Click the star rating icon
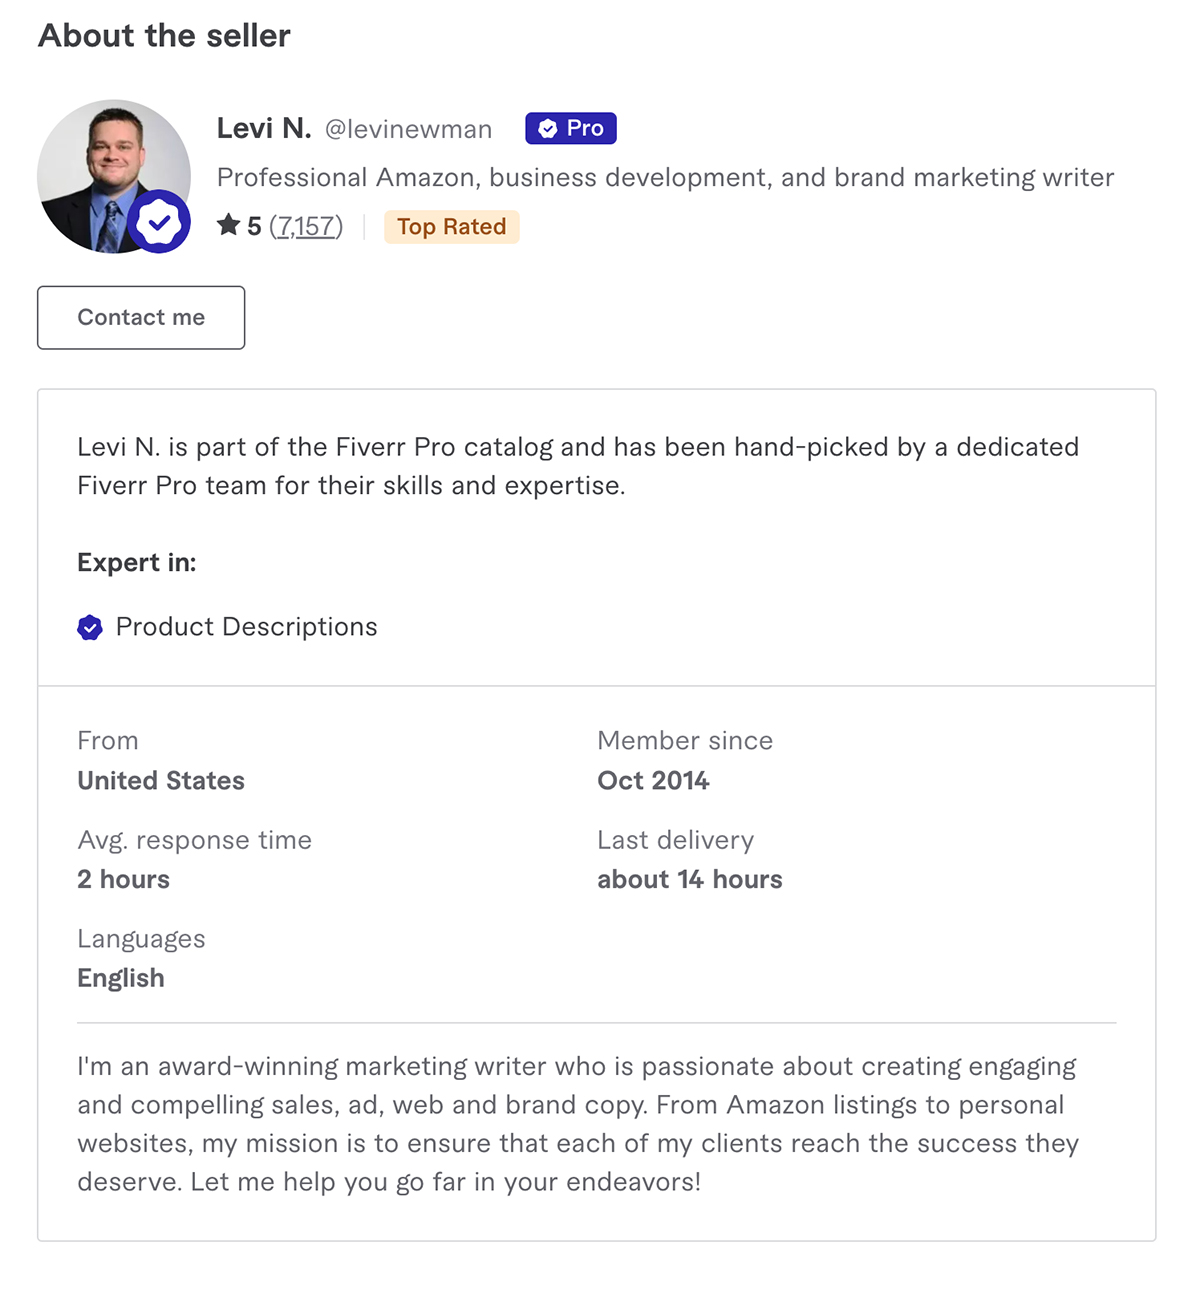Viewport: 1200px width, 1290px height. [x=228, y=226]
